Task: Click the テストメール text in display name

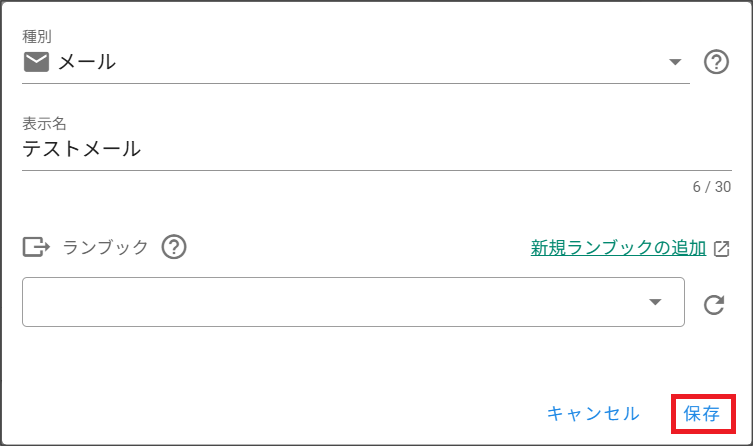Action: [x=82, y=149]
